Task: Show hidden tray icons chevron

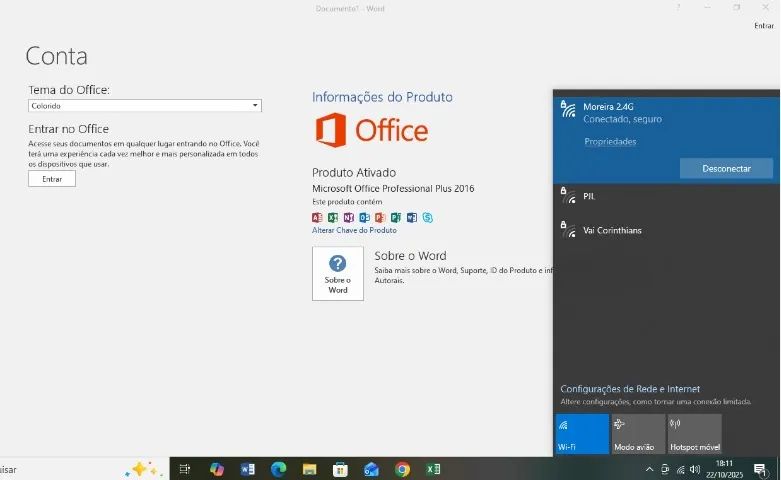Action: (x=649, y=469)
